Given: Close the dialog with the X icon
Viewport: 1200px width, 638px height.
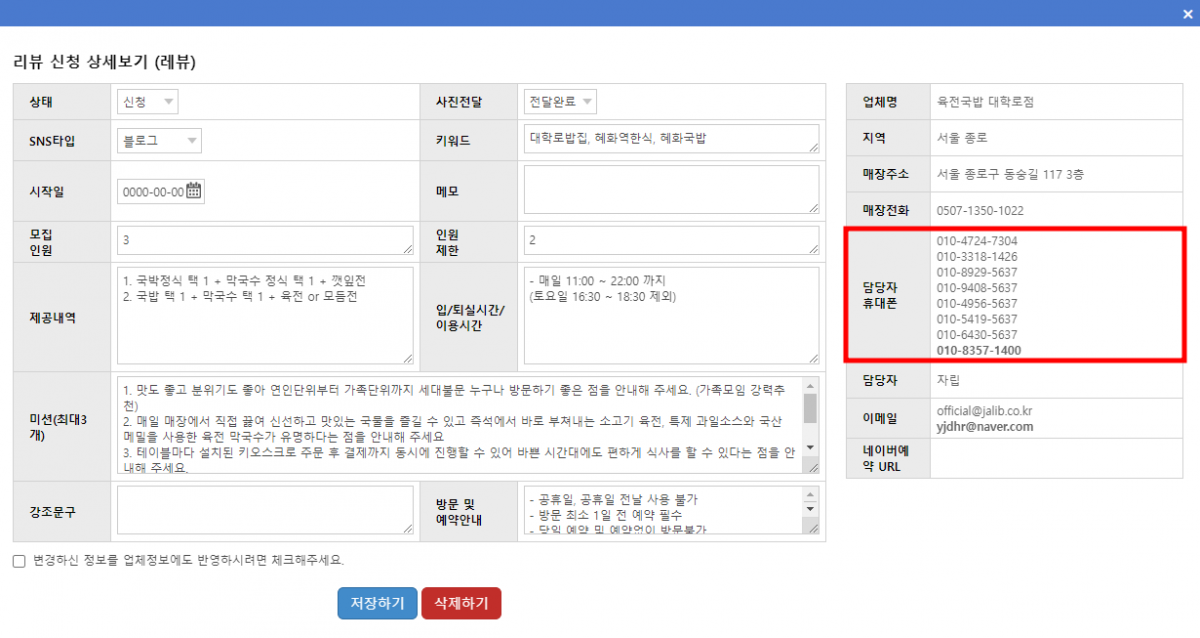Looking at the screenshot, I should [1186, 12].
